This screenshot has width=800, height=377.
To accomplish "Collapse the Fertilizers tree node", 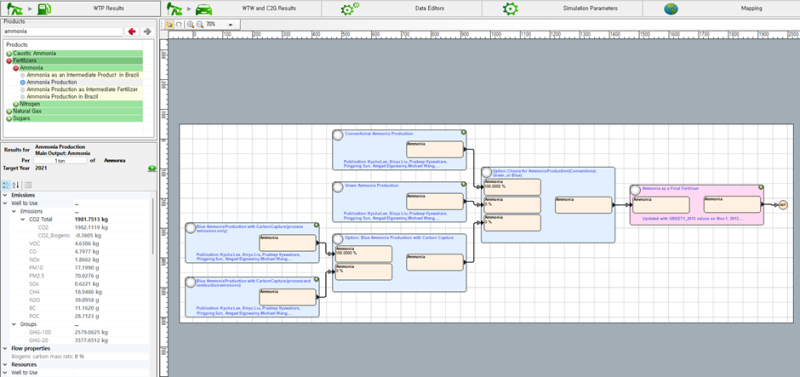I will 9,61.
